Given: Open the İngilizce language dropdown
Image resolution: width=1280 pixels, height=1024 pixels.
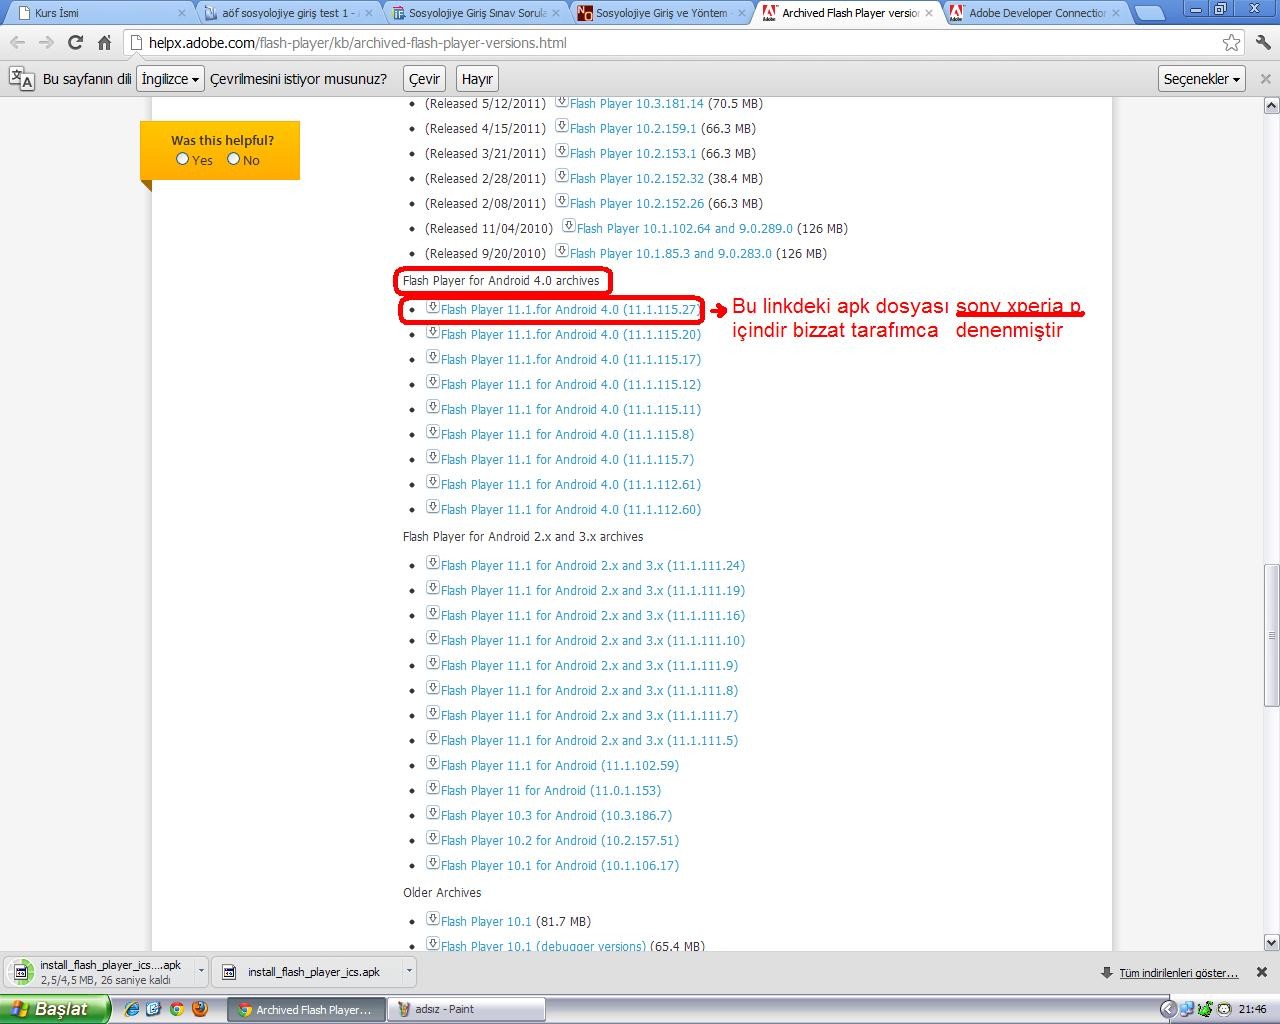Looking at the screenshot, I should click(170, 79).
